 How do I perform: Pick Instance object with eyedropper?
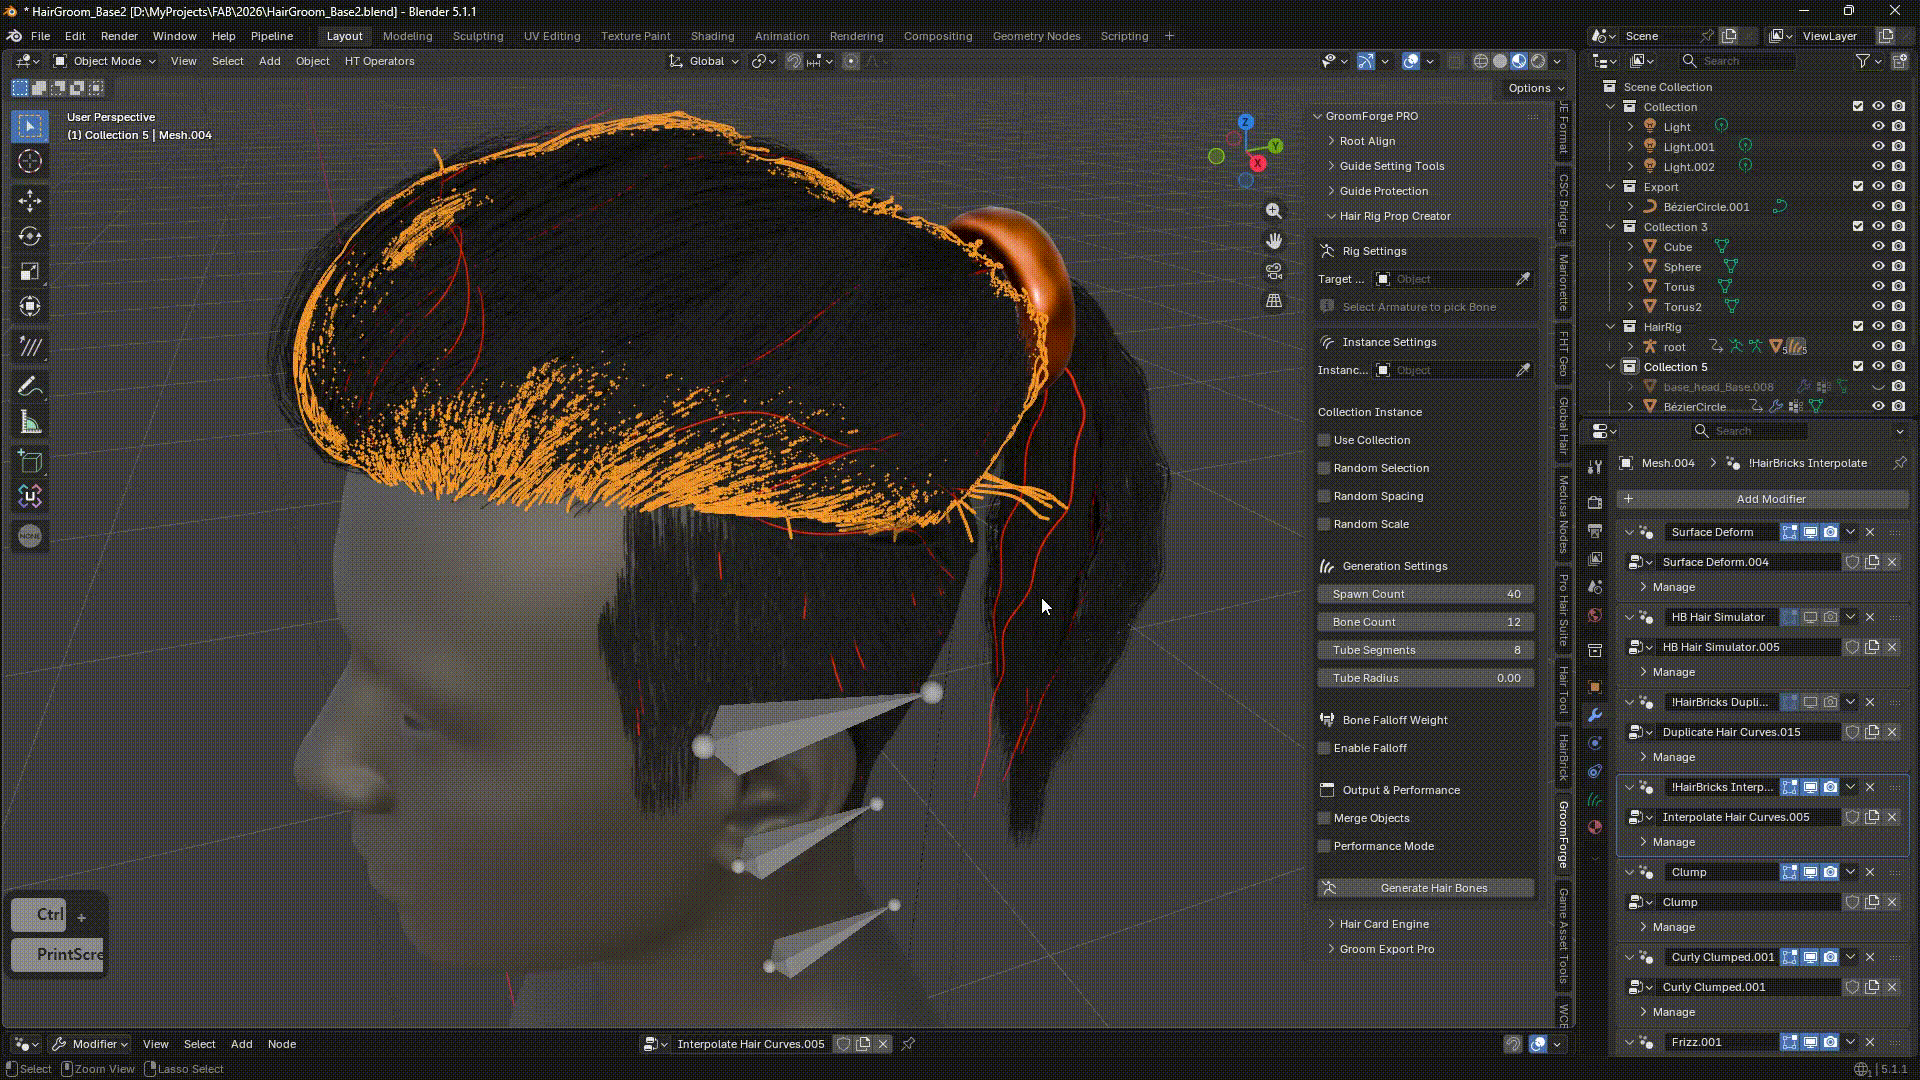[x=1523, y=370]
